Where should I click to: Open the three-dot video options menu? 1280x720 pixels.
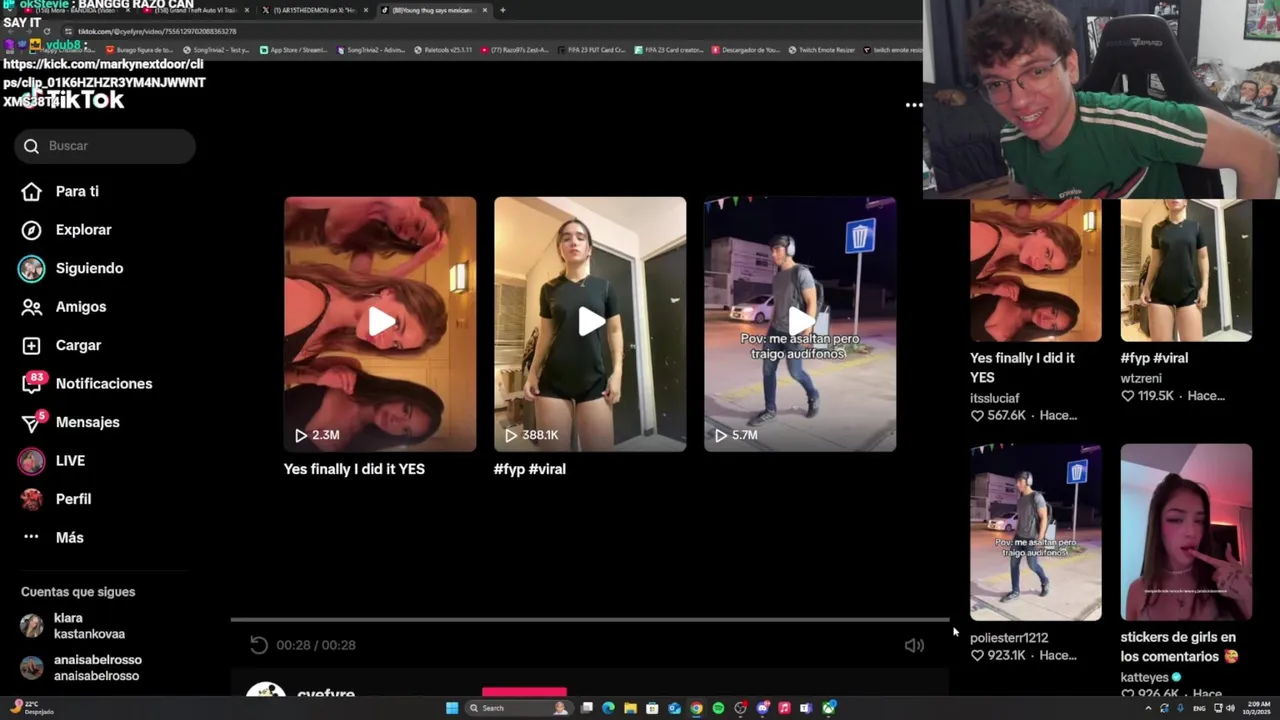click(914, 105)
